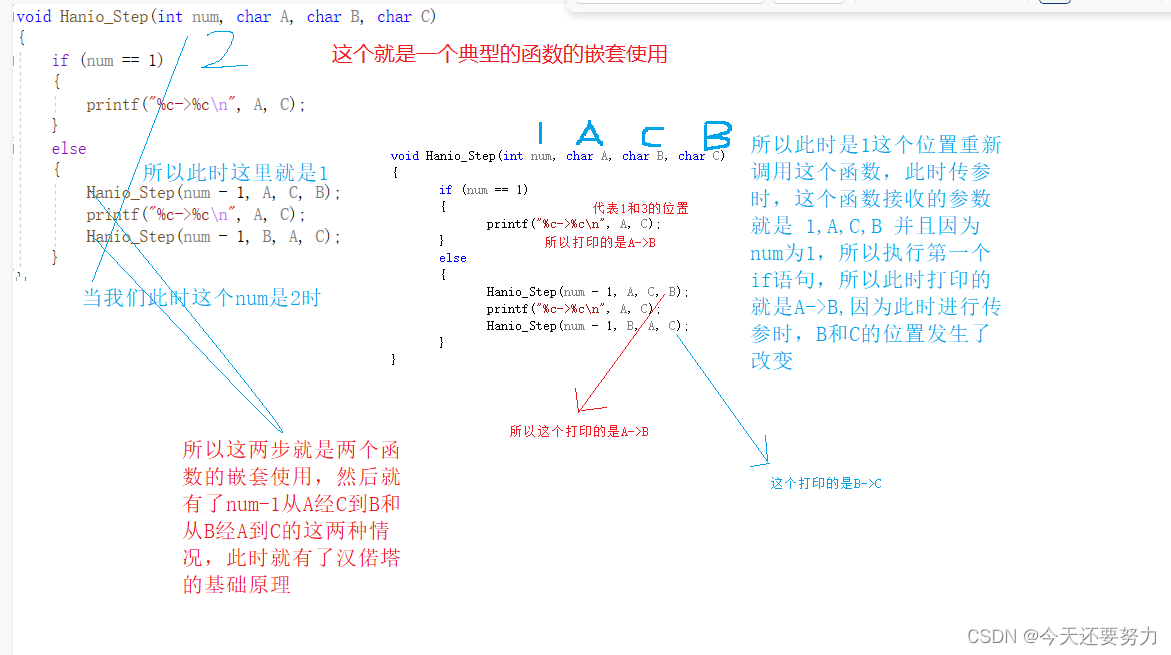
Task: Click the CSDN watermark text
Action: point(1062,636)
